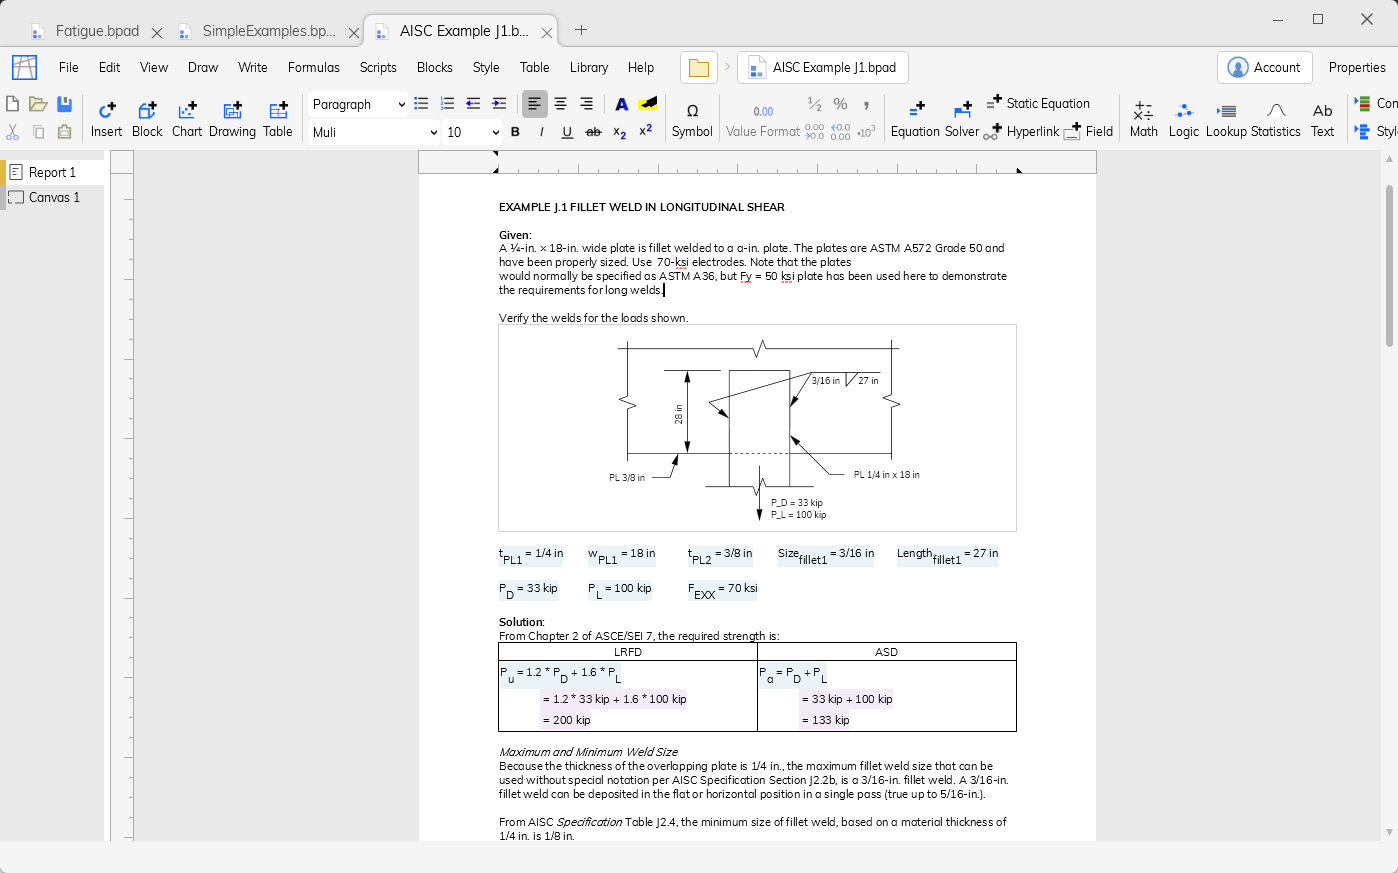Open the Muli font dropdown
Screen dimensions: 1398x873
click(x=374, y=132)
